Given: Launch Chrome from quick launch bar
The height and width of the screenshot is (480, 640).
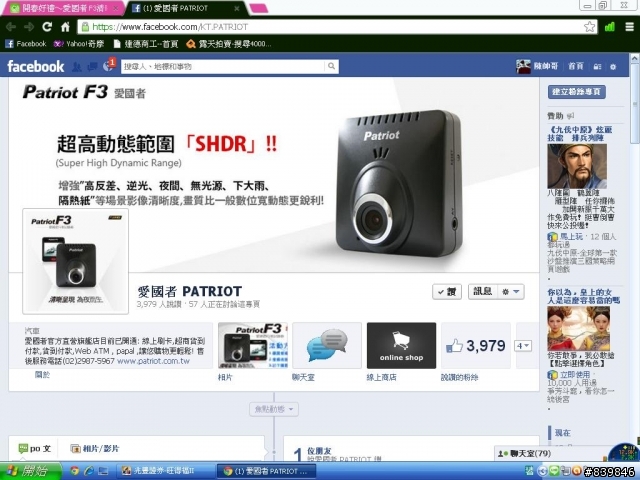Looking at the screenshot, I should [74, 471].
